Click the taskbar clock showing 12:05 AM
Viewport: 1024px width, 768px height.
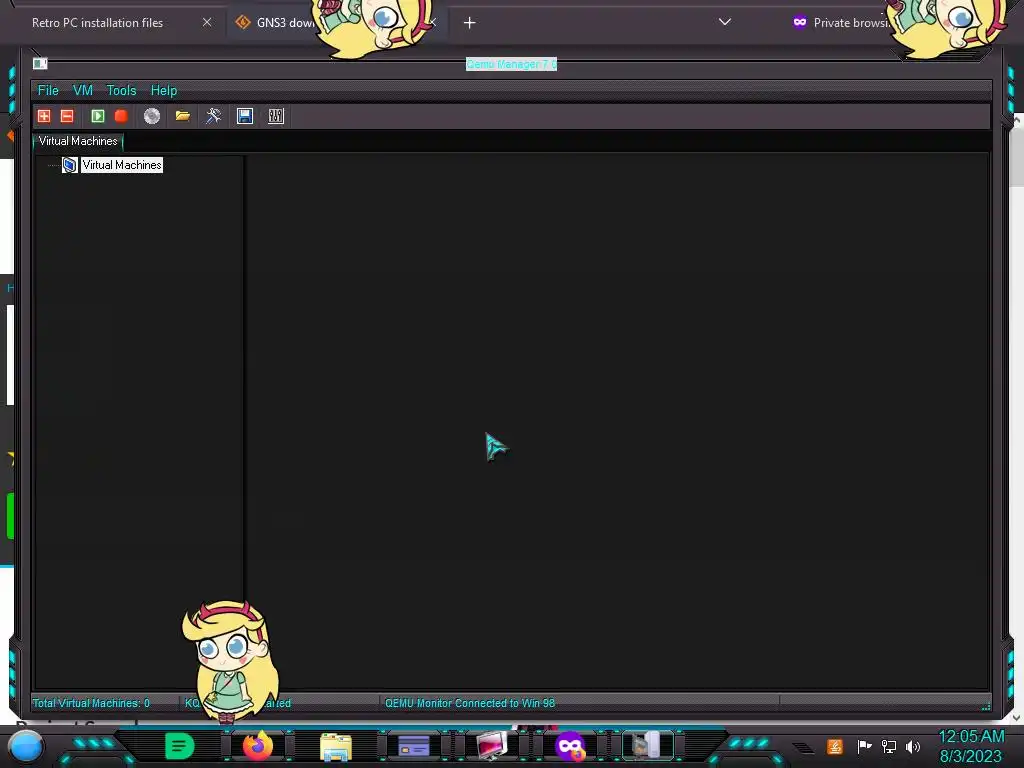point(971,737)
